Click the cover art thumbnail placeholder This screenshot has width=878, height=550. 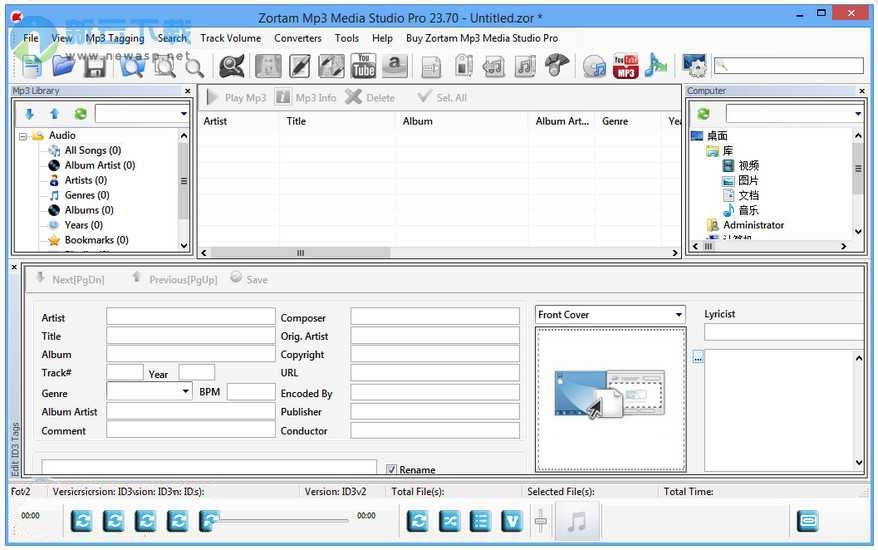pos(610,399)
